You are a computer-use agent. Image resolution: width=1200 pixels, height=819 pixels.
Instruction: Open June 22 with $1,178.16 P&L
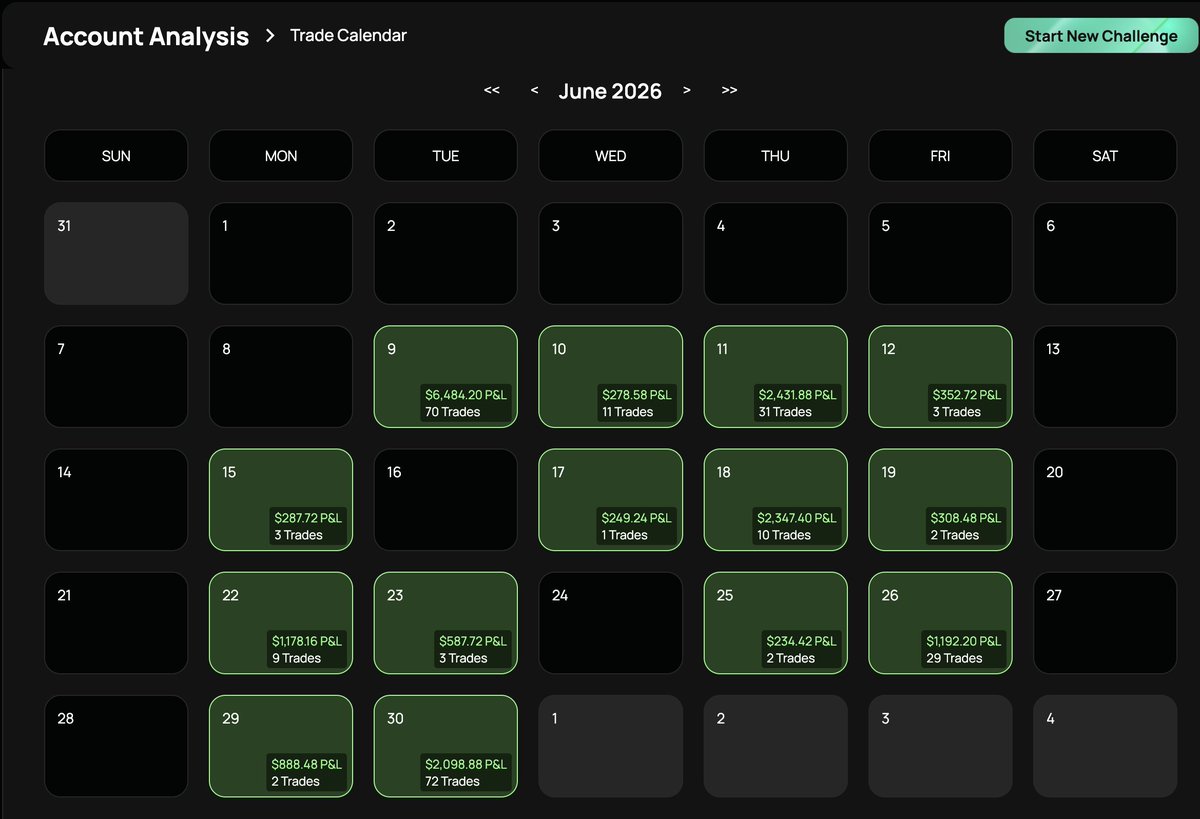point(281,623)
